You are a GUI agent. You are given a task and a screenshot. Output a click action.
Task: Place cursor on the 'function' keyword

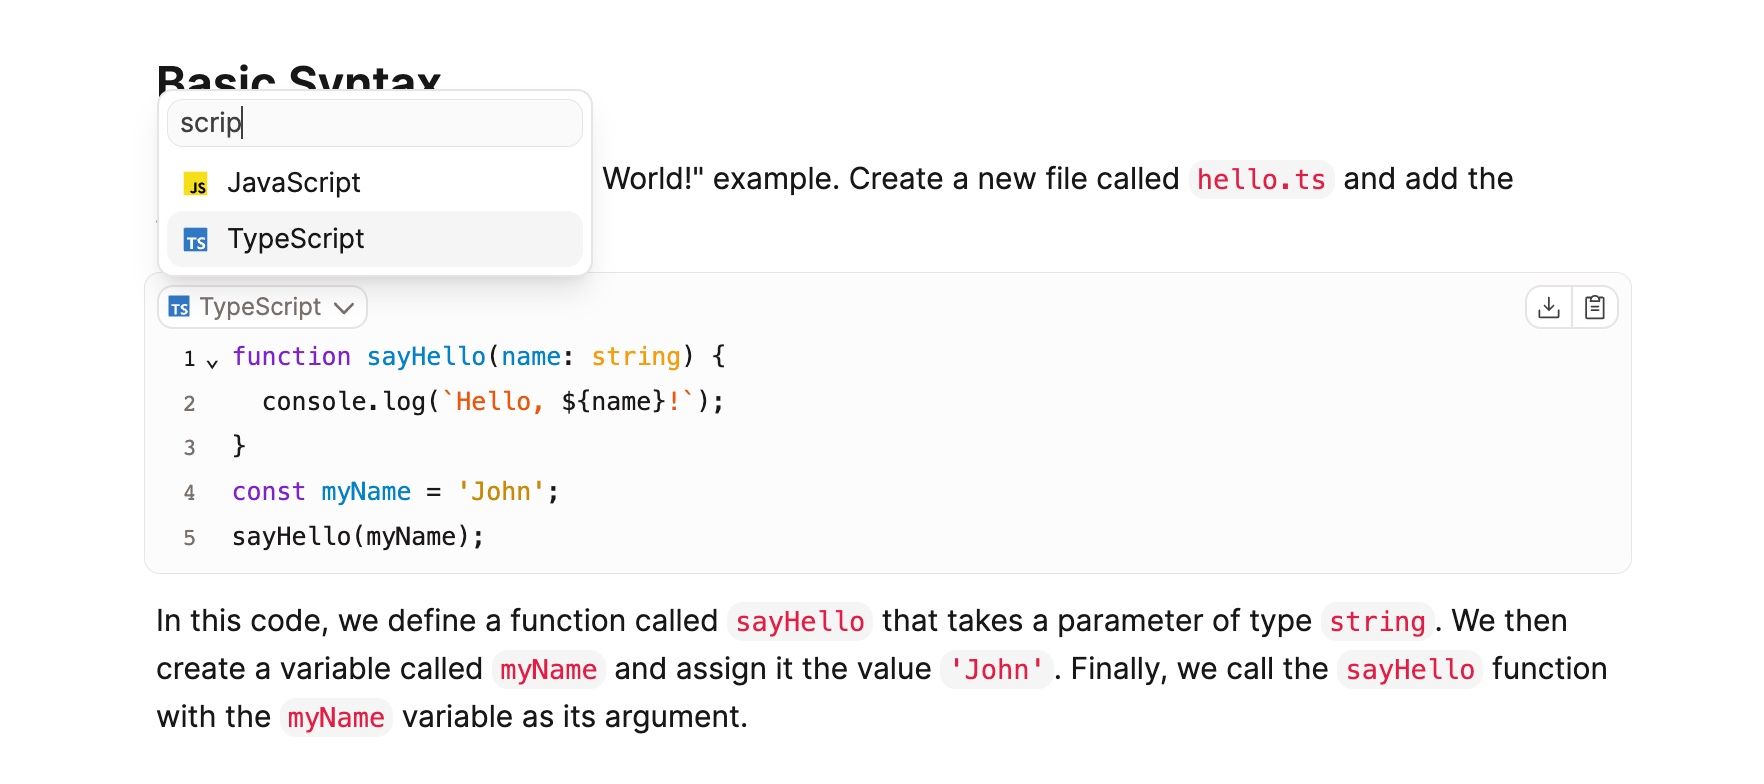[291, 357]
